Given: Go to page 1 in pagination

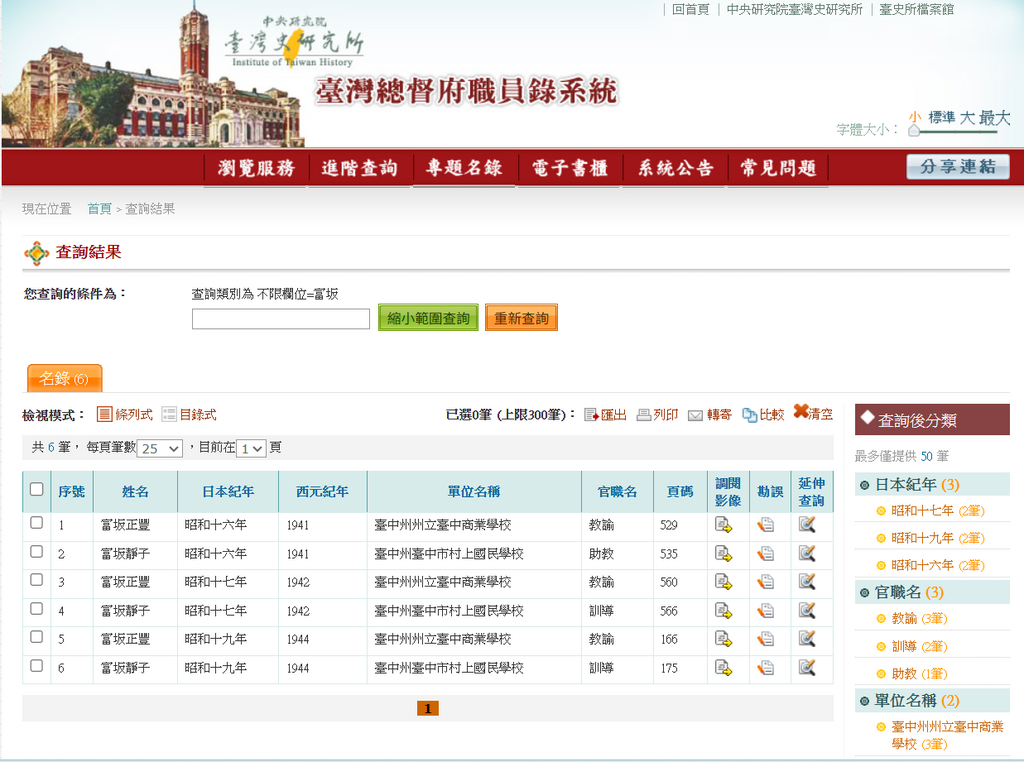Looking at the screenshot, I should point(428,708).
